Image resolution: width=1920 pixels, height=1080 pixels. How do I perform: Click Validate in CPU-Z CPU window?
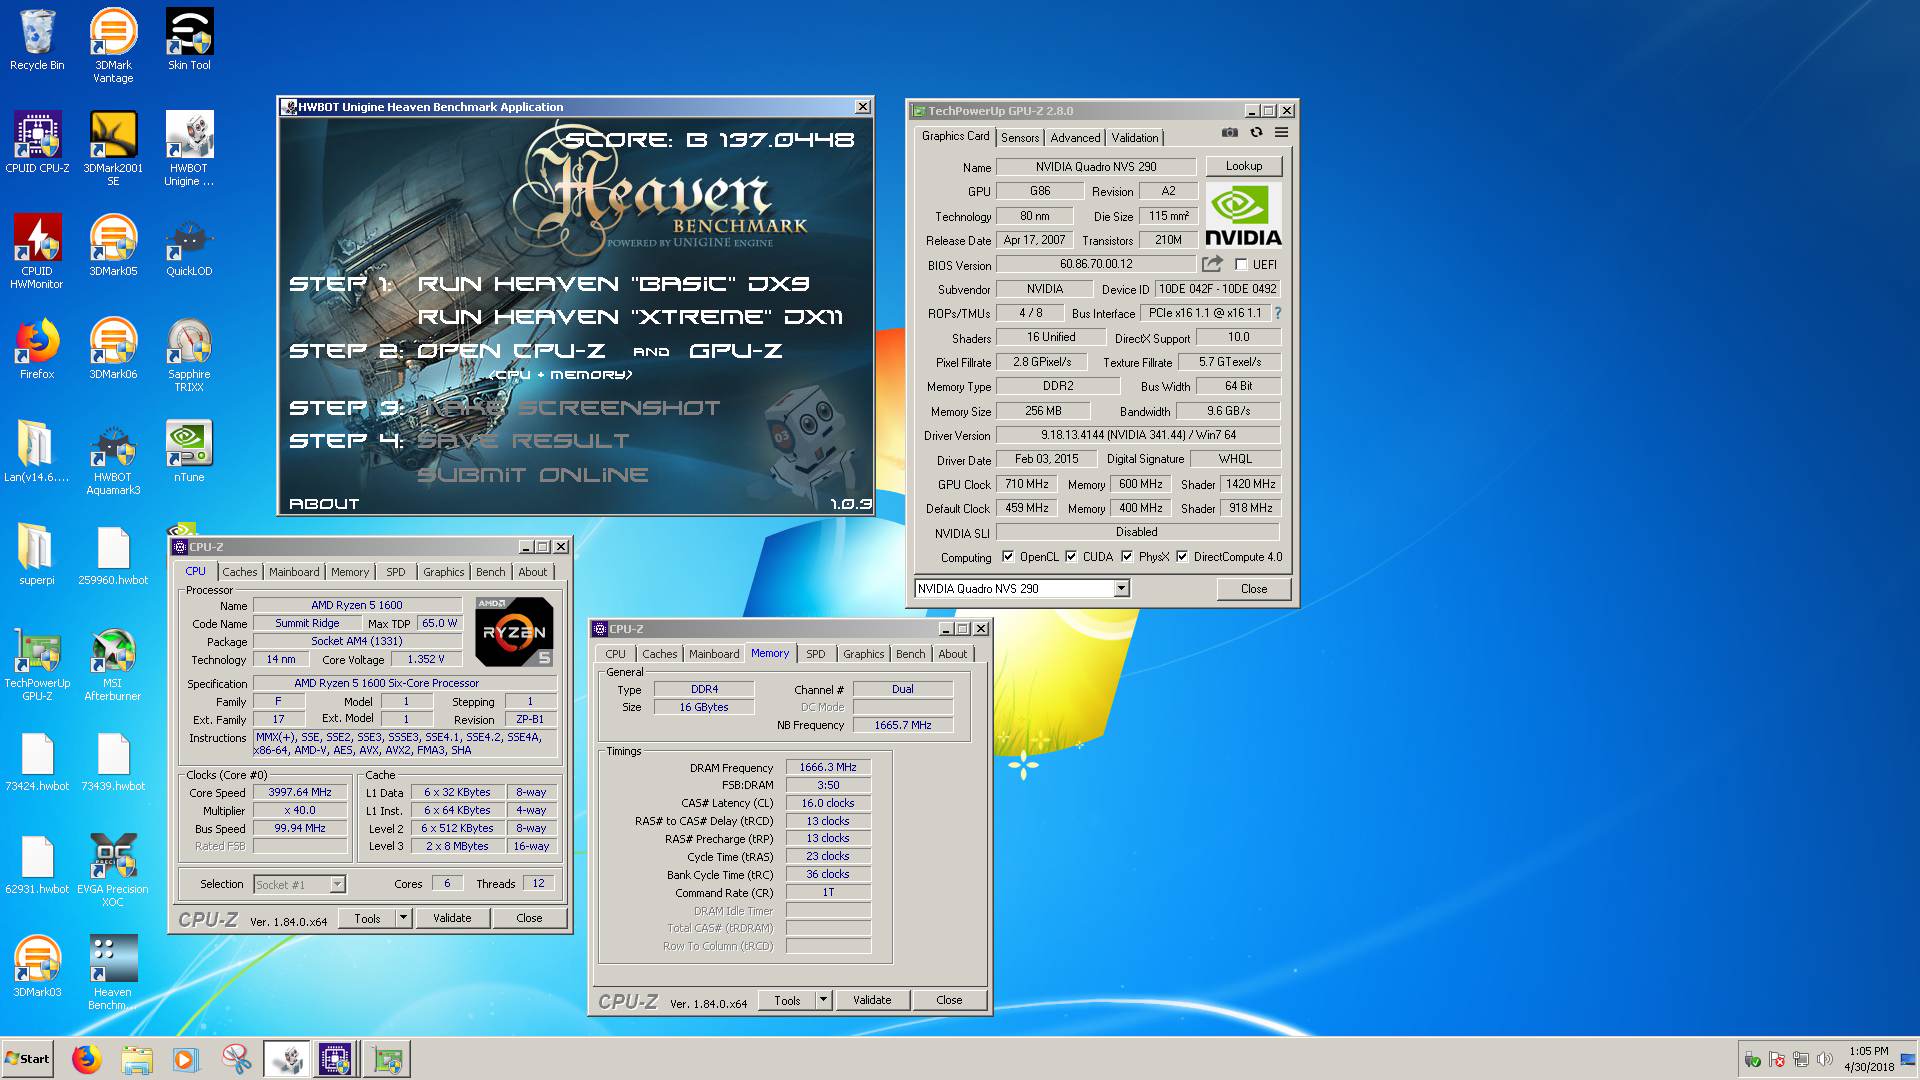(x=452, y=918)
